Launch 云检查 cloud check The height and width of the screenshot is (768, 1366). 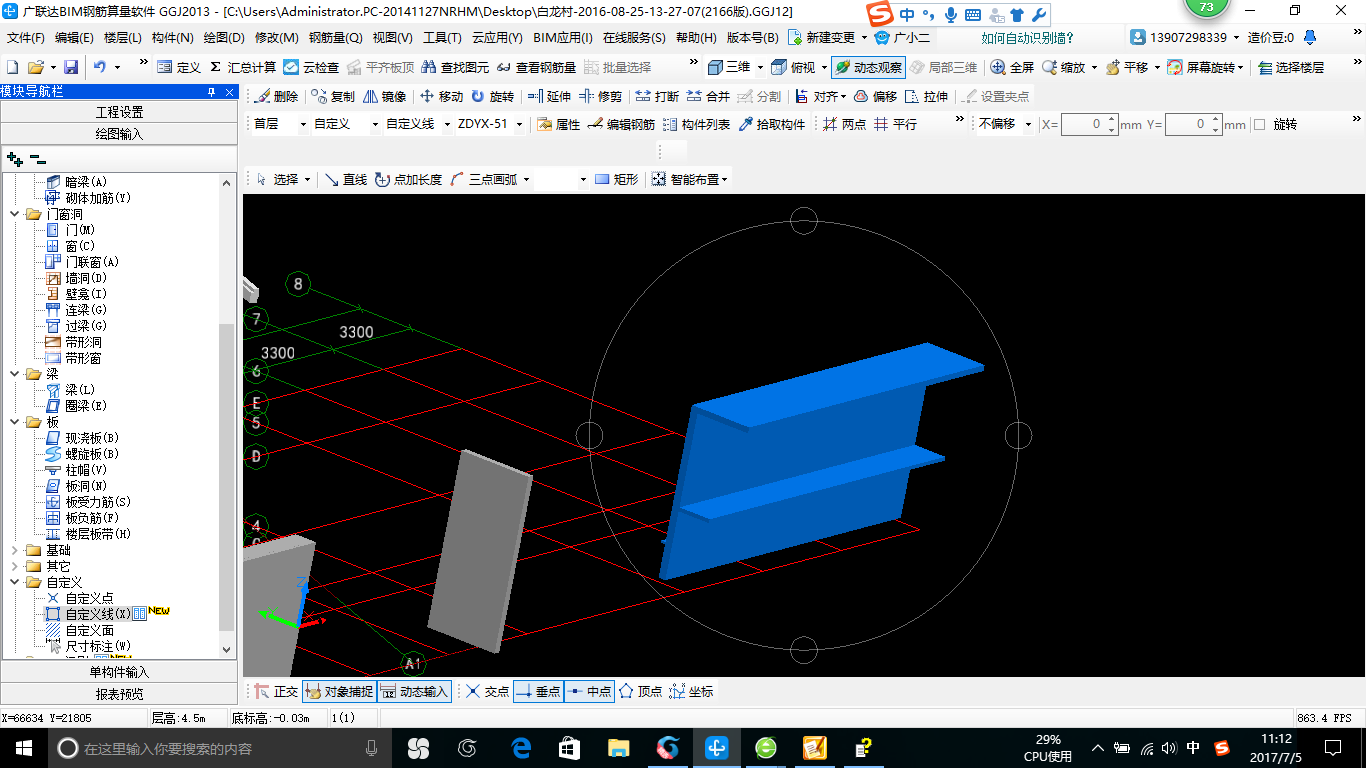[x=311, y=67]
